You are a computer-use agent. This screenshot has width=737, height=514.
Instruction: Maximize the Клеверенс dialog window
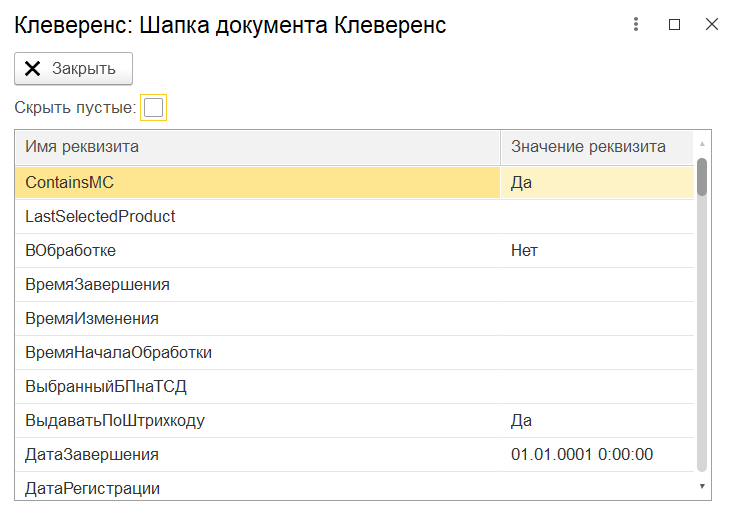tap(674, 24)
